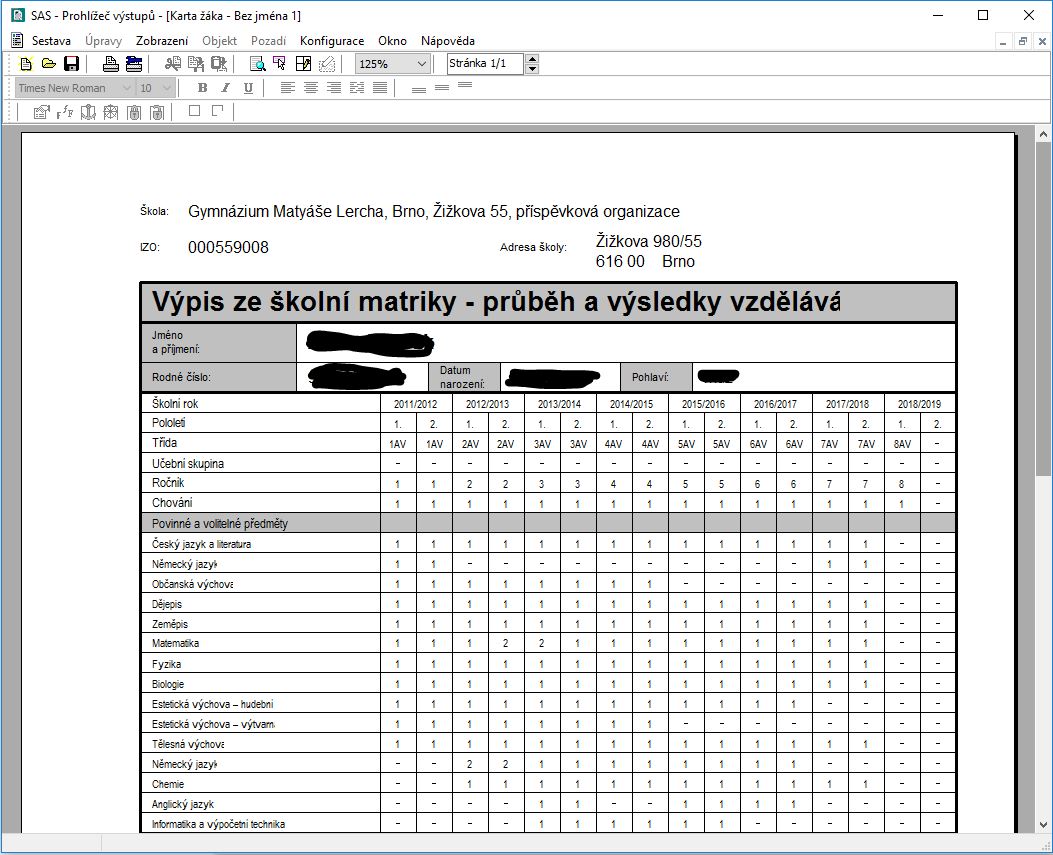Open the Konfigurace menu
Image resolution: width=1053 pixels, height=855 pixels.
332,41
